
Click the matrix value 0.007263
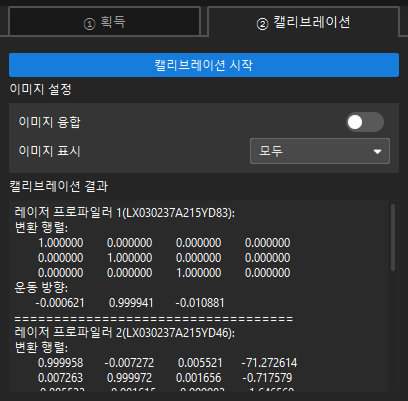(61, 378)
